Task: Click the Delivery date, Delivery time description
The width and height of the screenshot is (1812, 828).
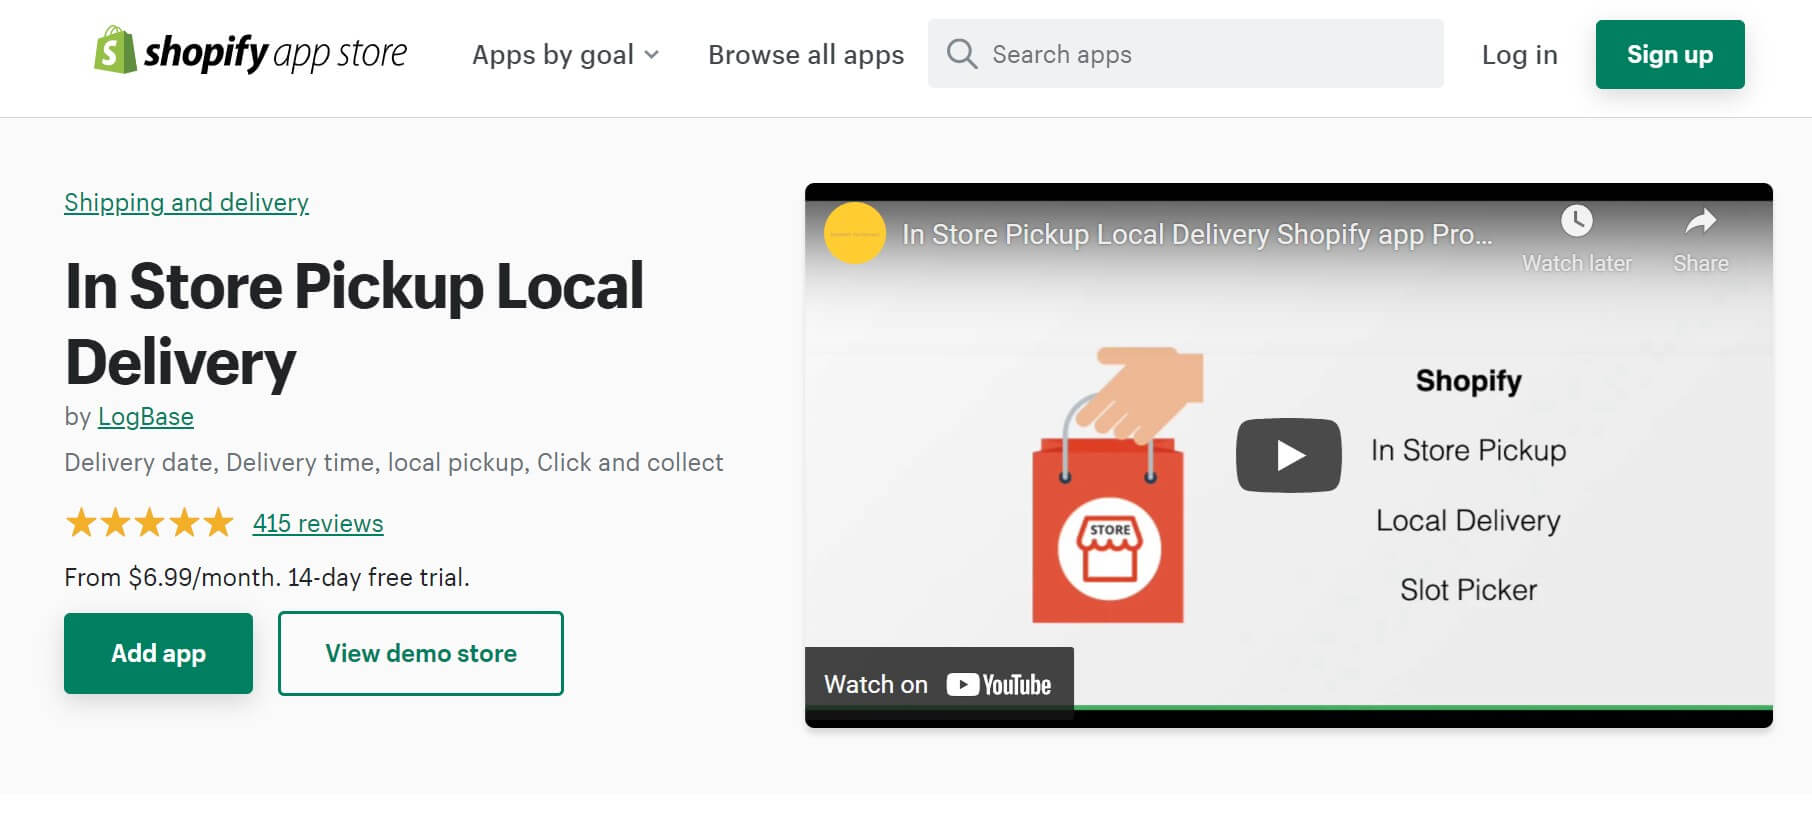Action: click(x=393, y=462)
